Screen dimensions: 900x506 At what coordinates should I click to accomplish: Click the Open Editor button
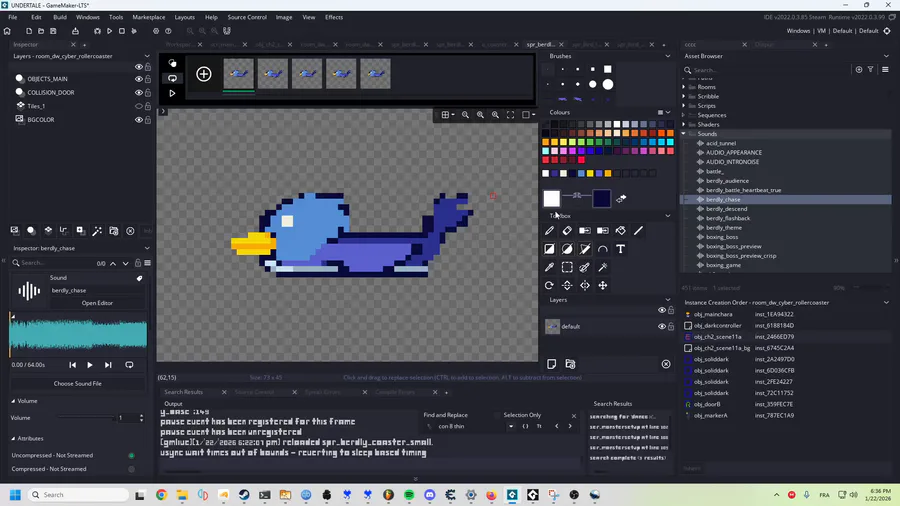point(97,303)
